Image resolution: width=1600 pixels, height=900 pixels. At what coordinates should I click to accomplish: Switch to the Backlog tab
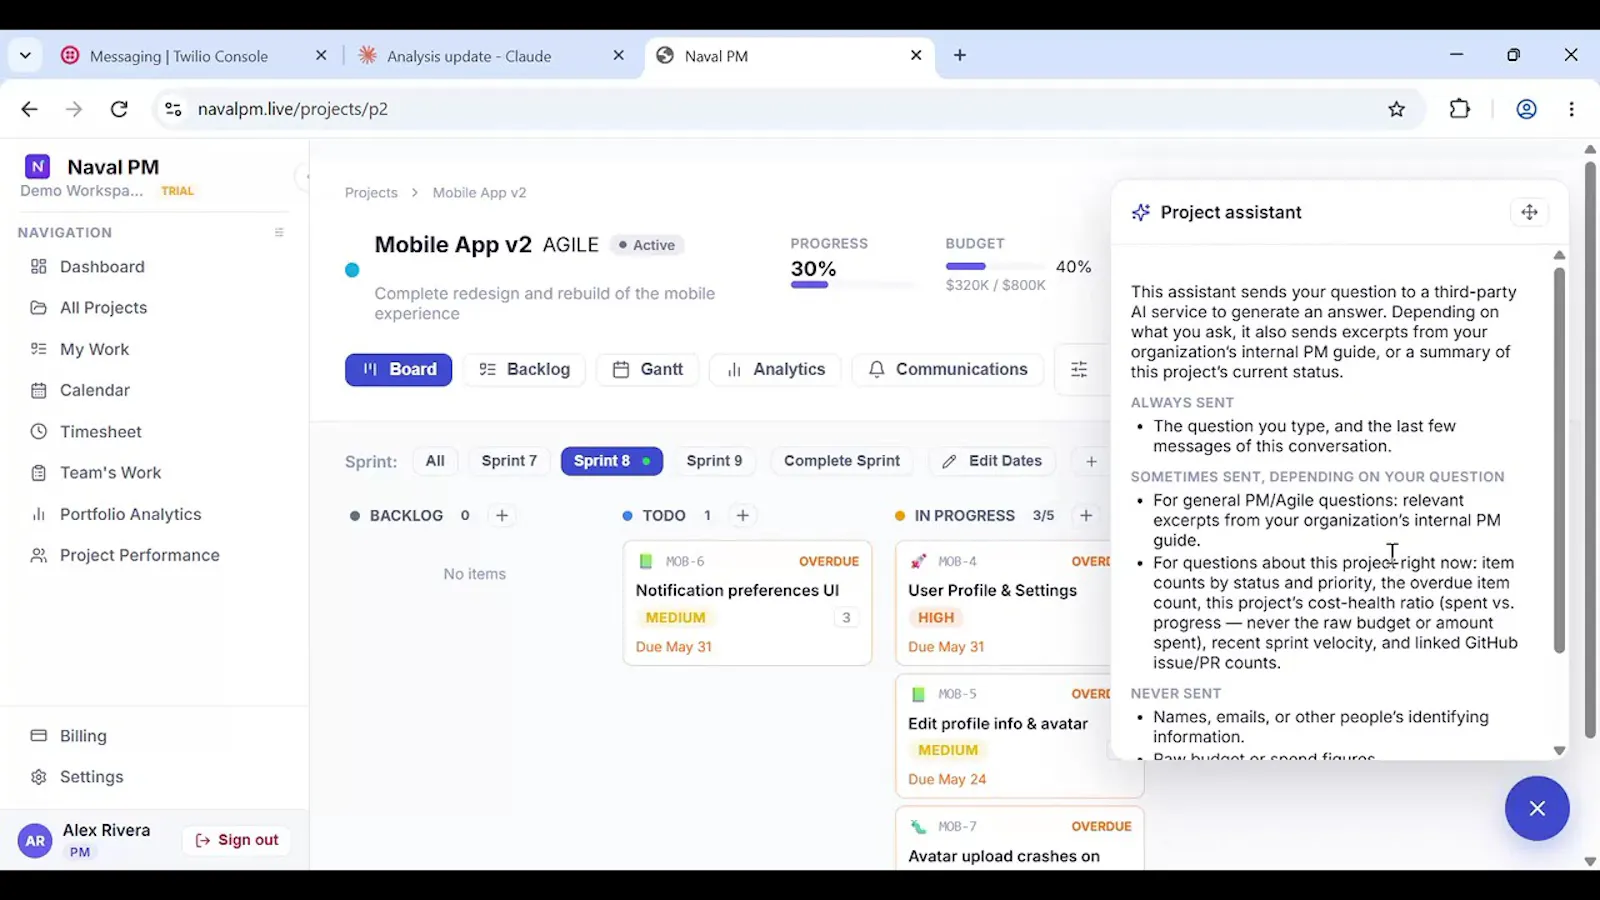(524, 370)
